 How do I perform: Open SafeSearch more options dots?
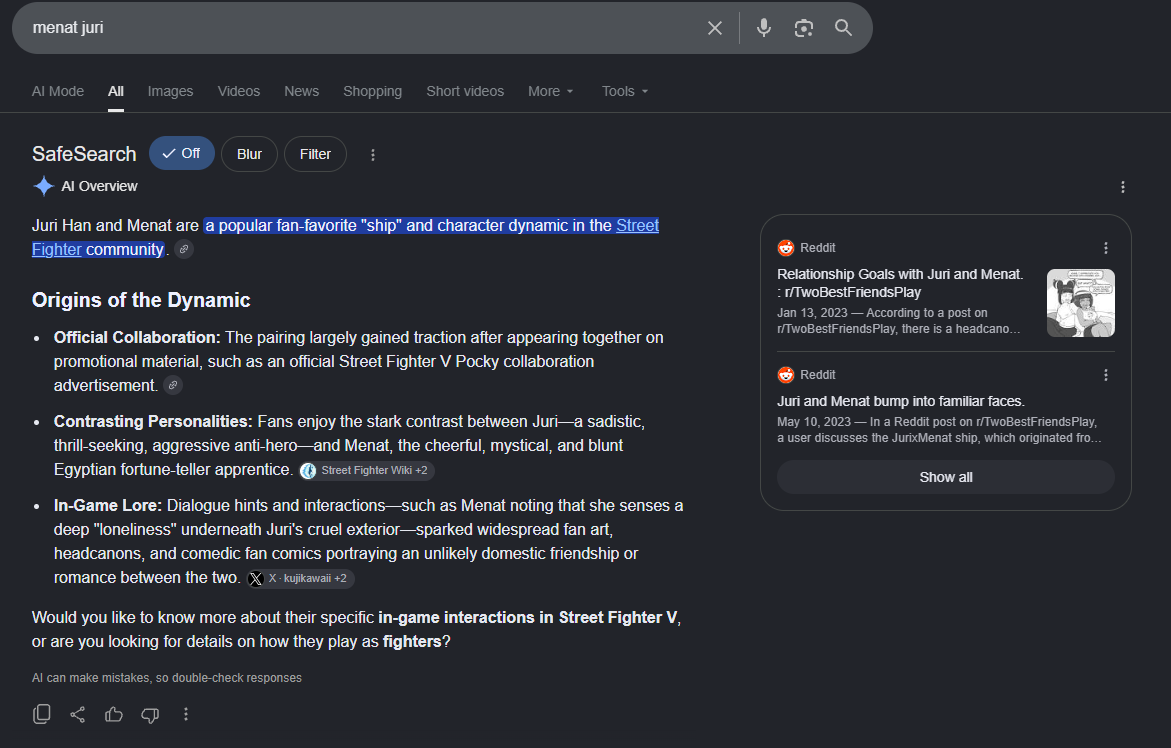pos(373,155)
